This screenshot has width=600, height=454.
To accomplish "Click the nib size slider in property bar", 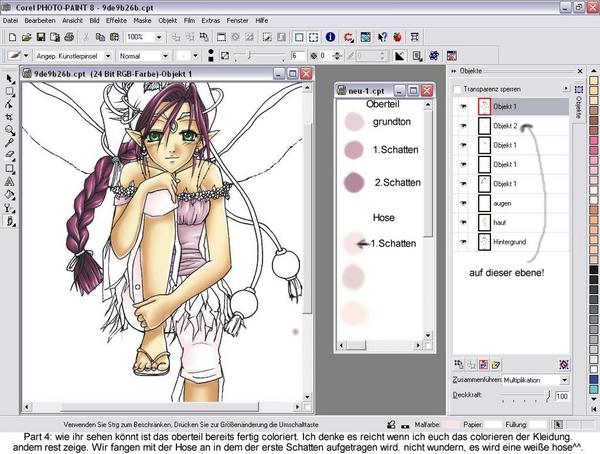I will tap(249, 56).
